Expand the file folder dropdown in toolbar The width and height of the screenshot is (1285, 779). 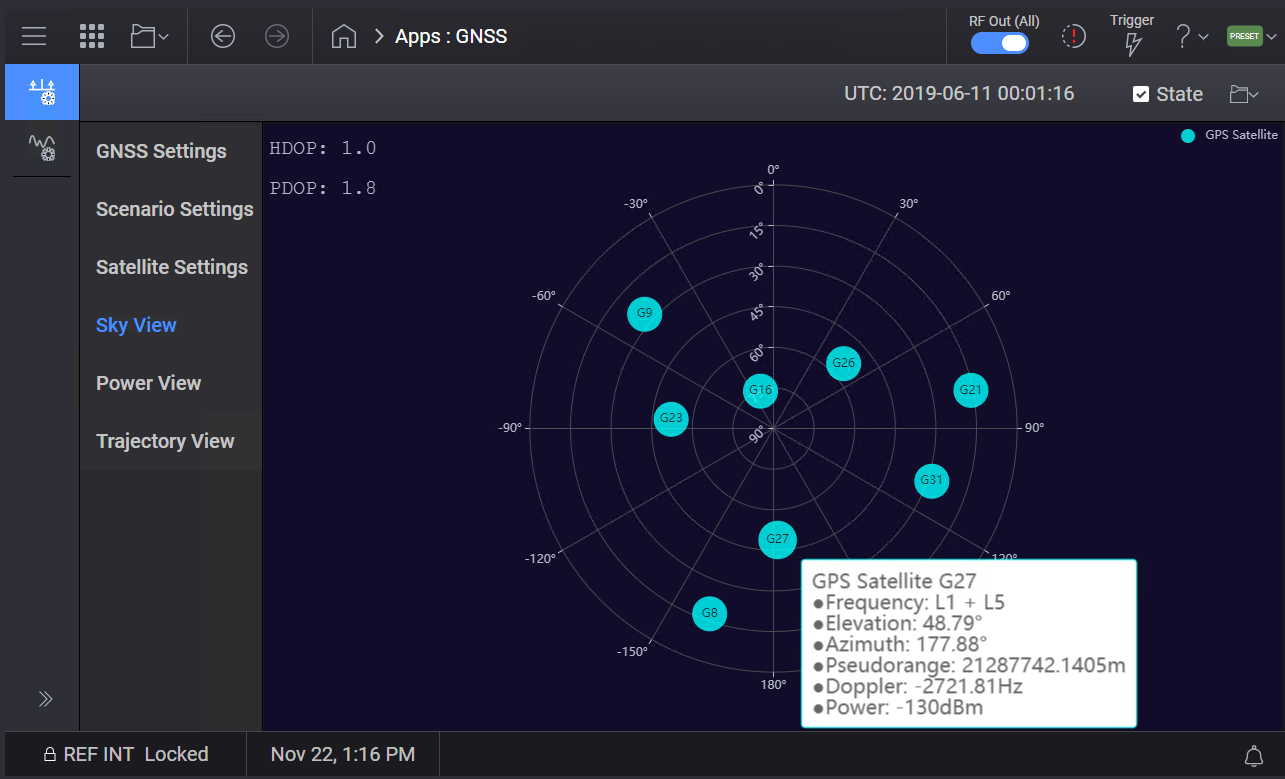(x=147, y=36)
